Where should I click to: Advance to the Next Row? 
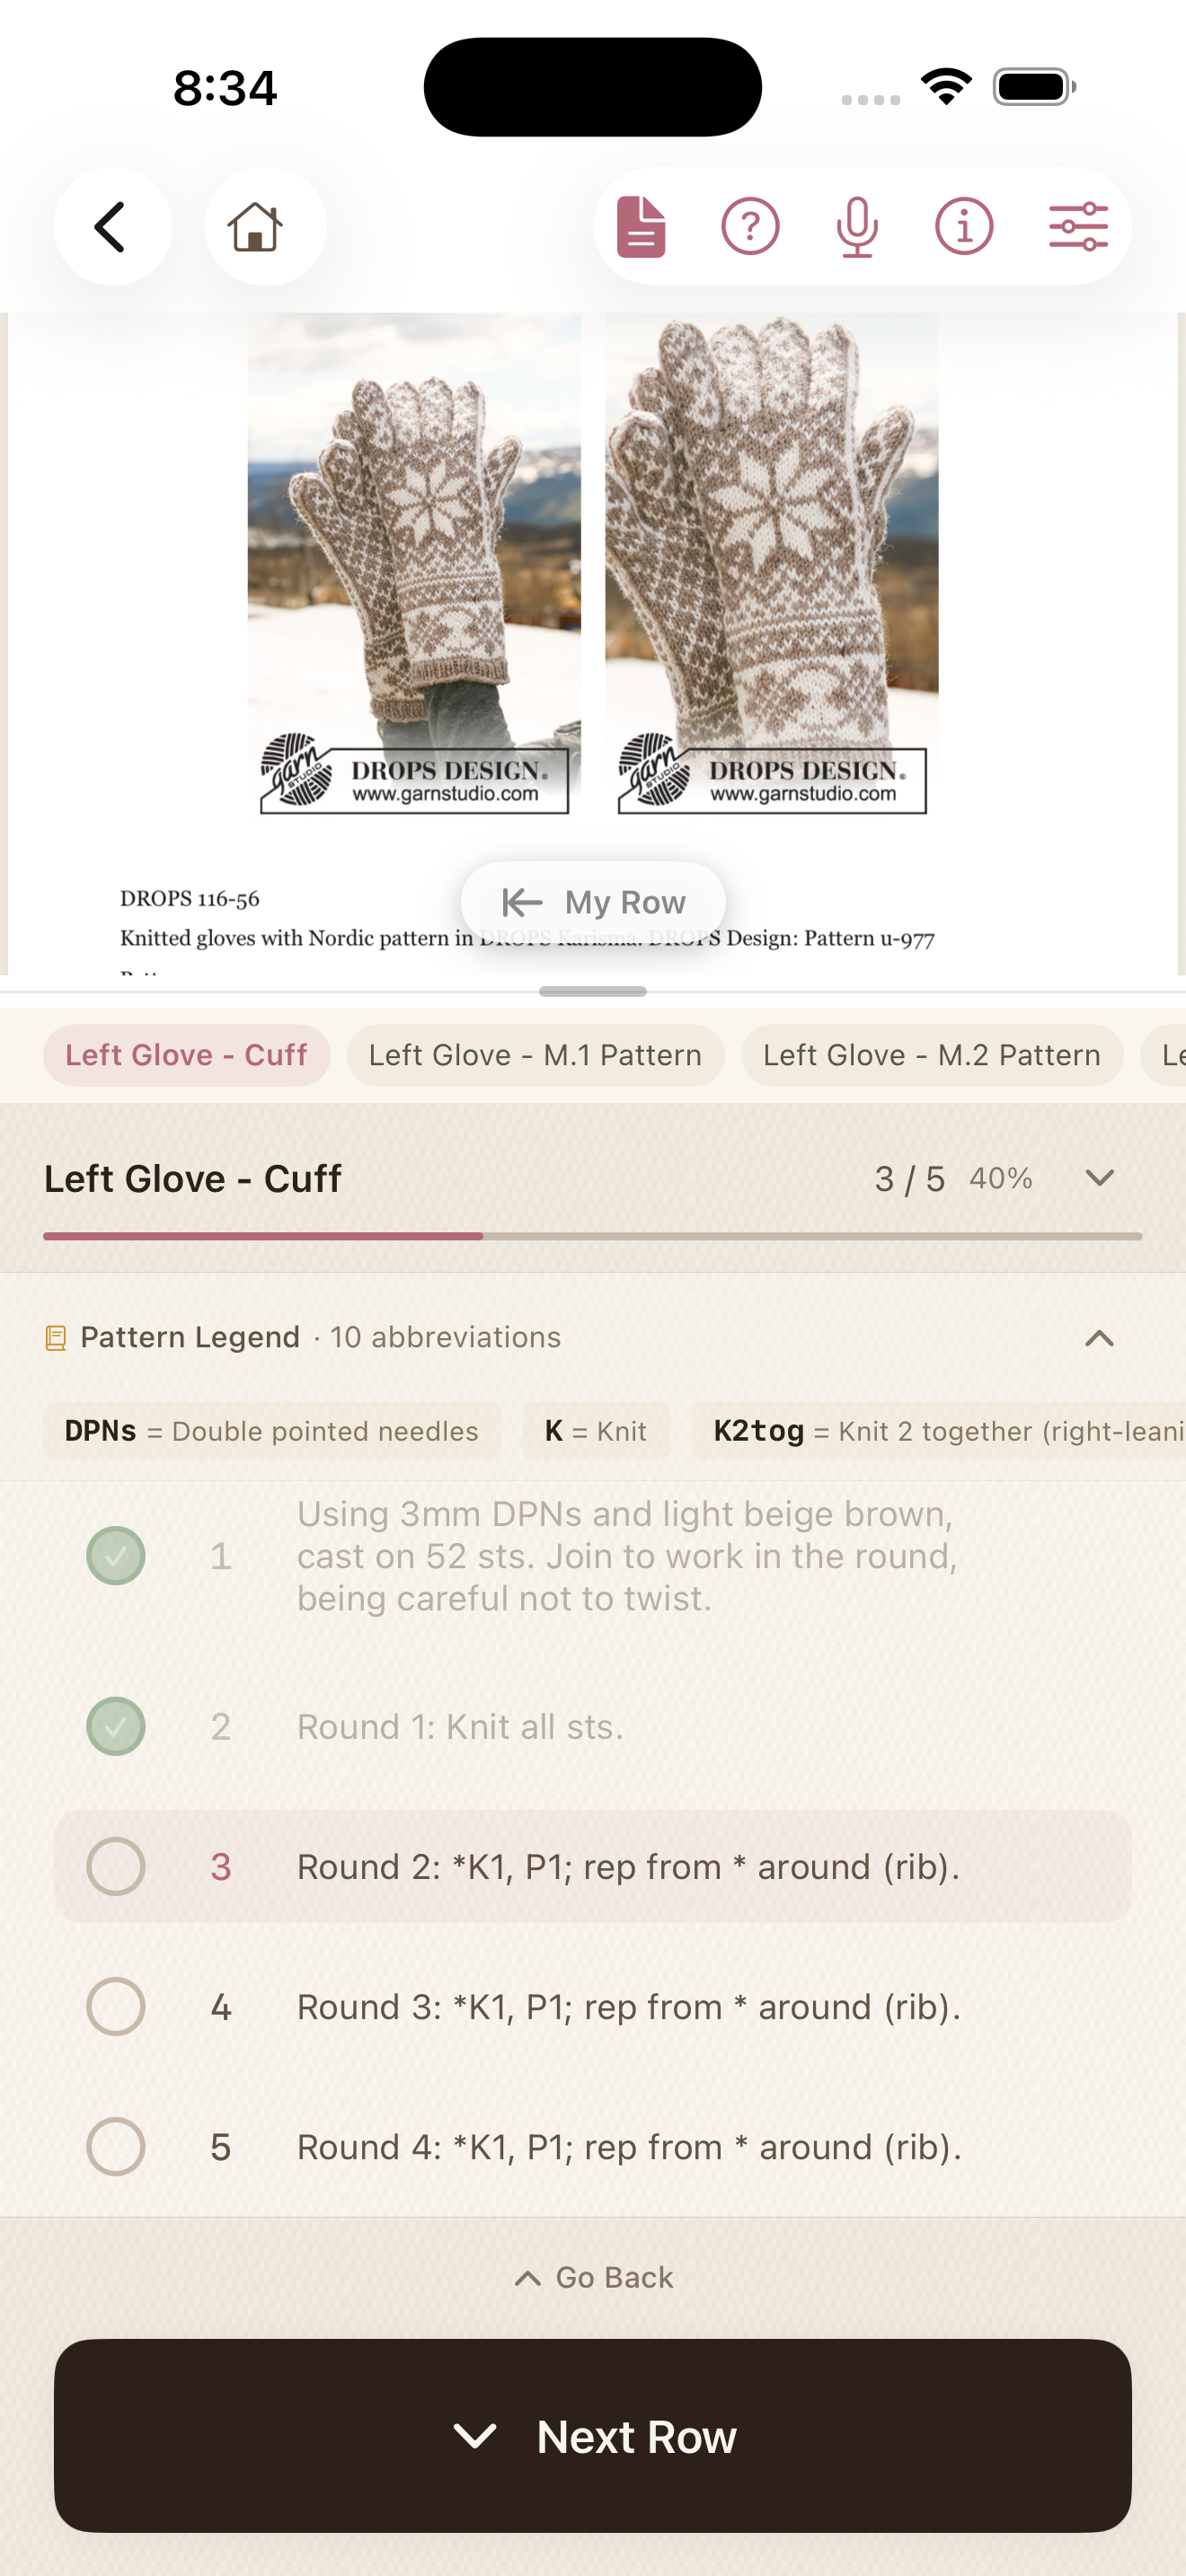click(x=592, y=2437)
